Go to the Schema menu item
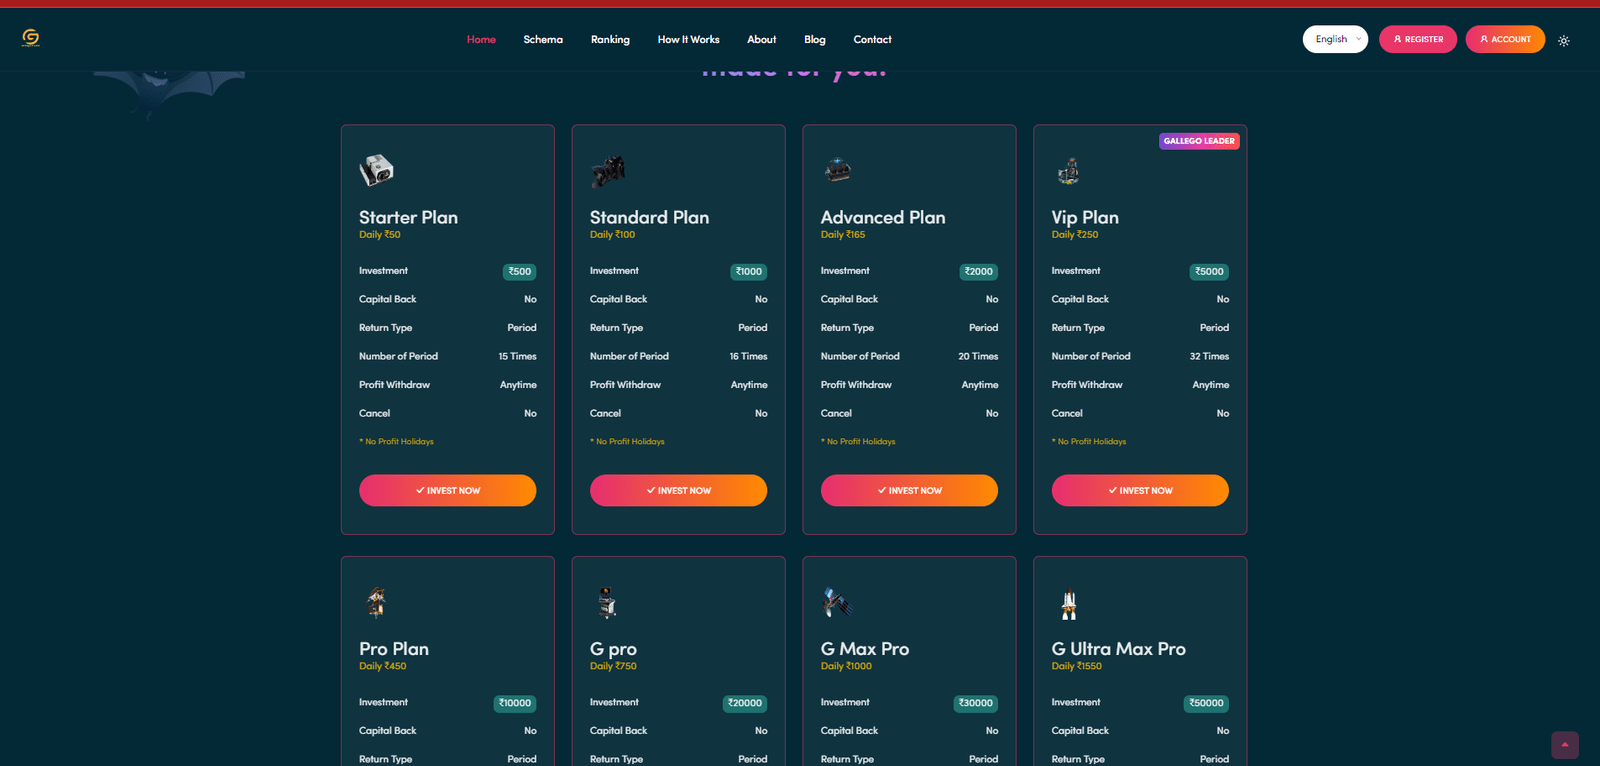 coord(543,40)
